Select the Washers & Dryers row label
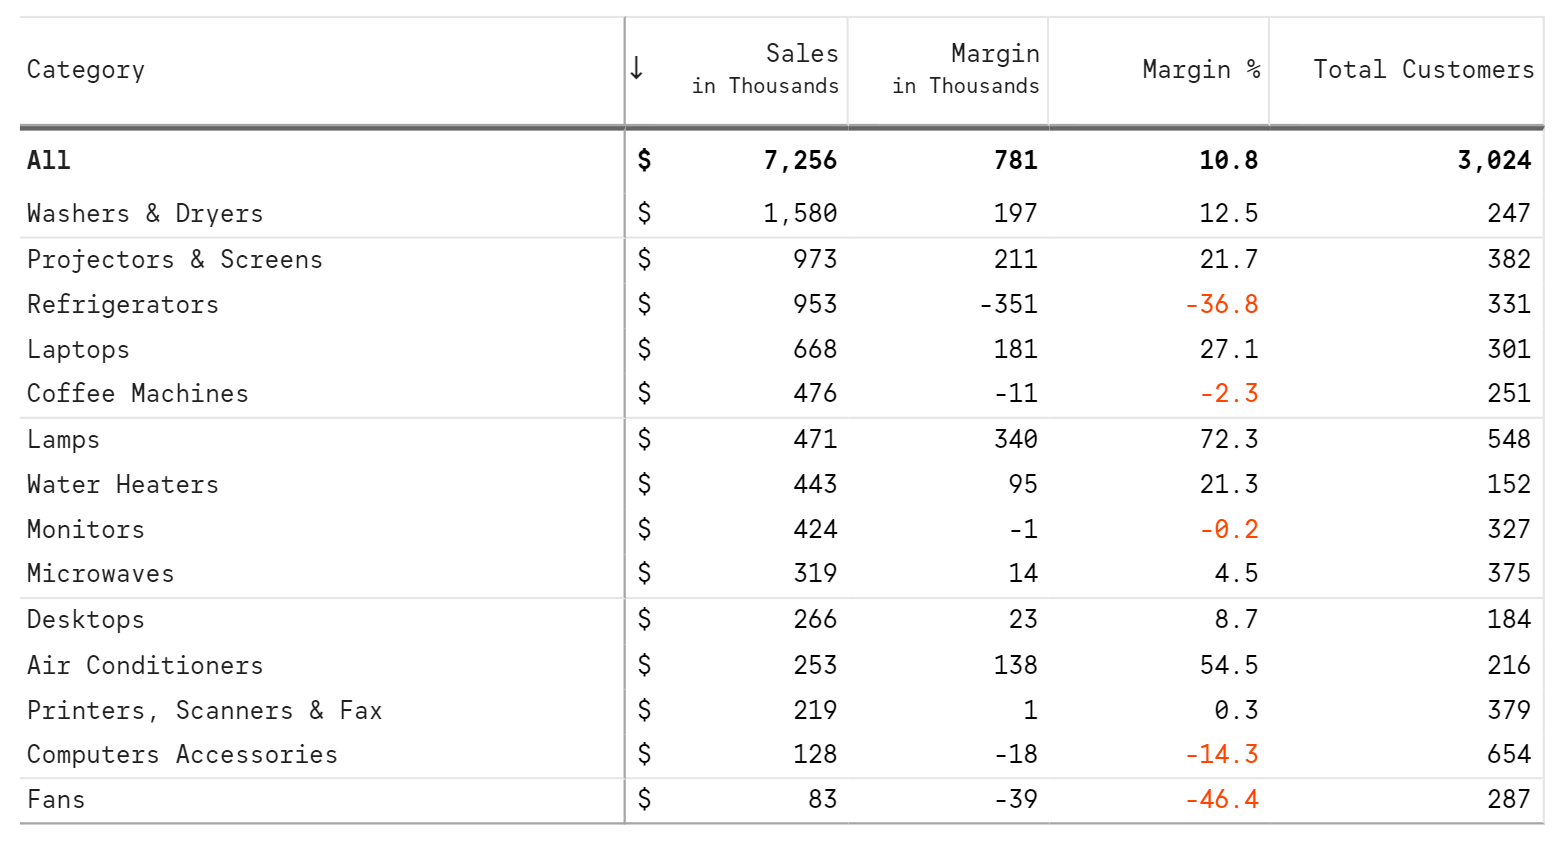The width and height of the screenshot is (1565, 849). (x=145, y=214)
